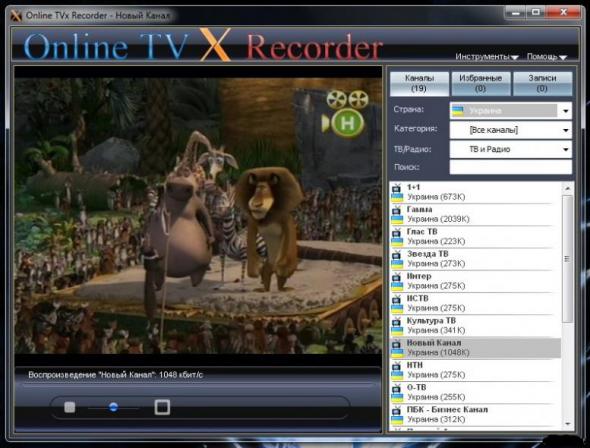Click the TV icon beside 1+1
Screen dimensions: 590x448
397,188
